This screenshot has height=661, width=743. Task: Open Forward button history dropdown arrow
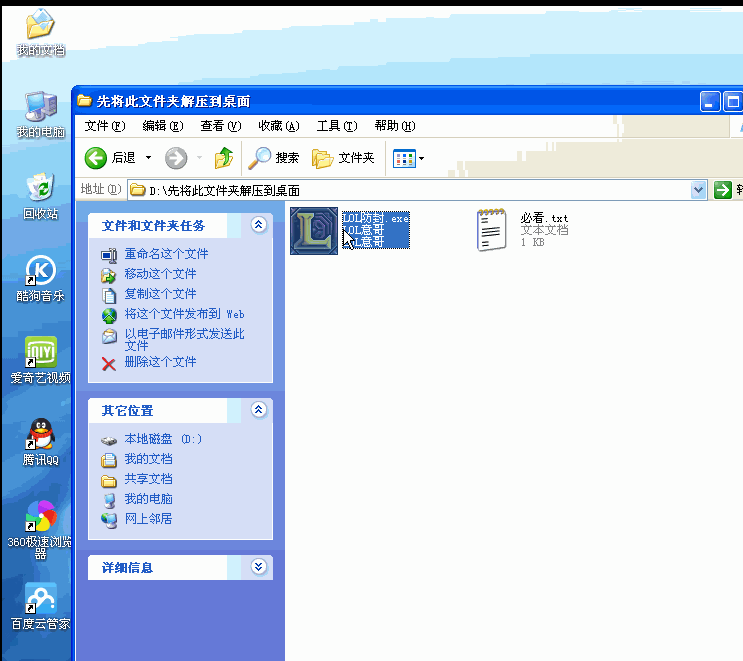coord(199,158)
